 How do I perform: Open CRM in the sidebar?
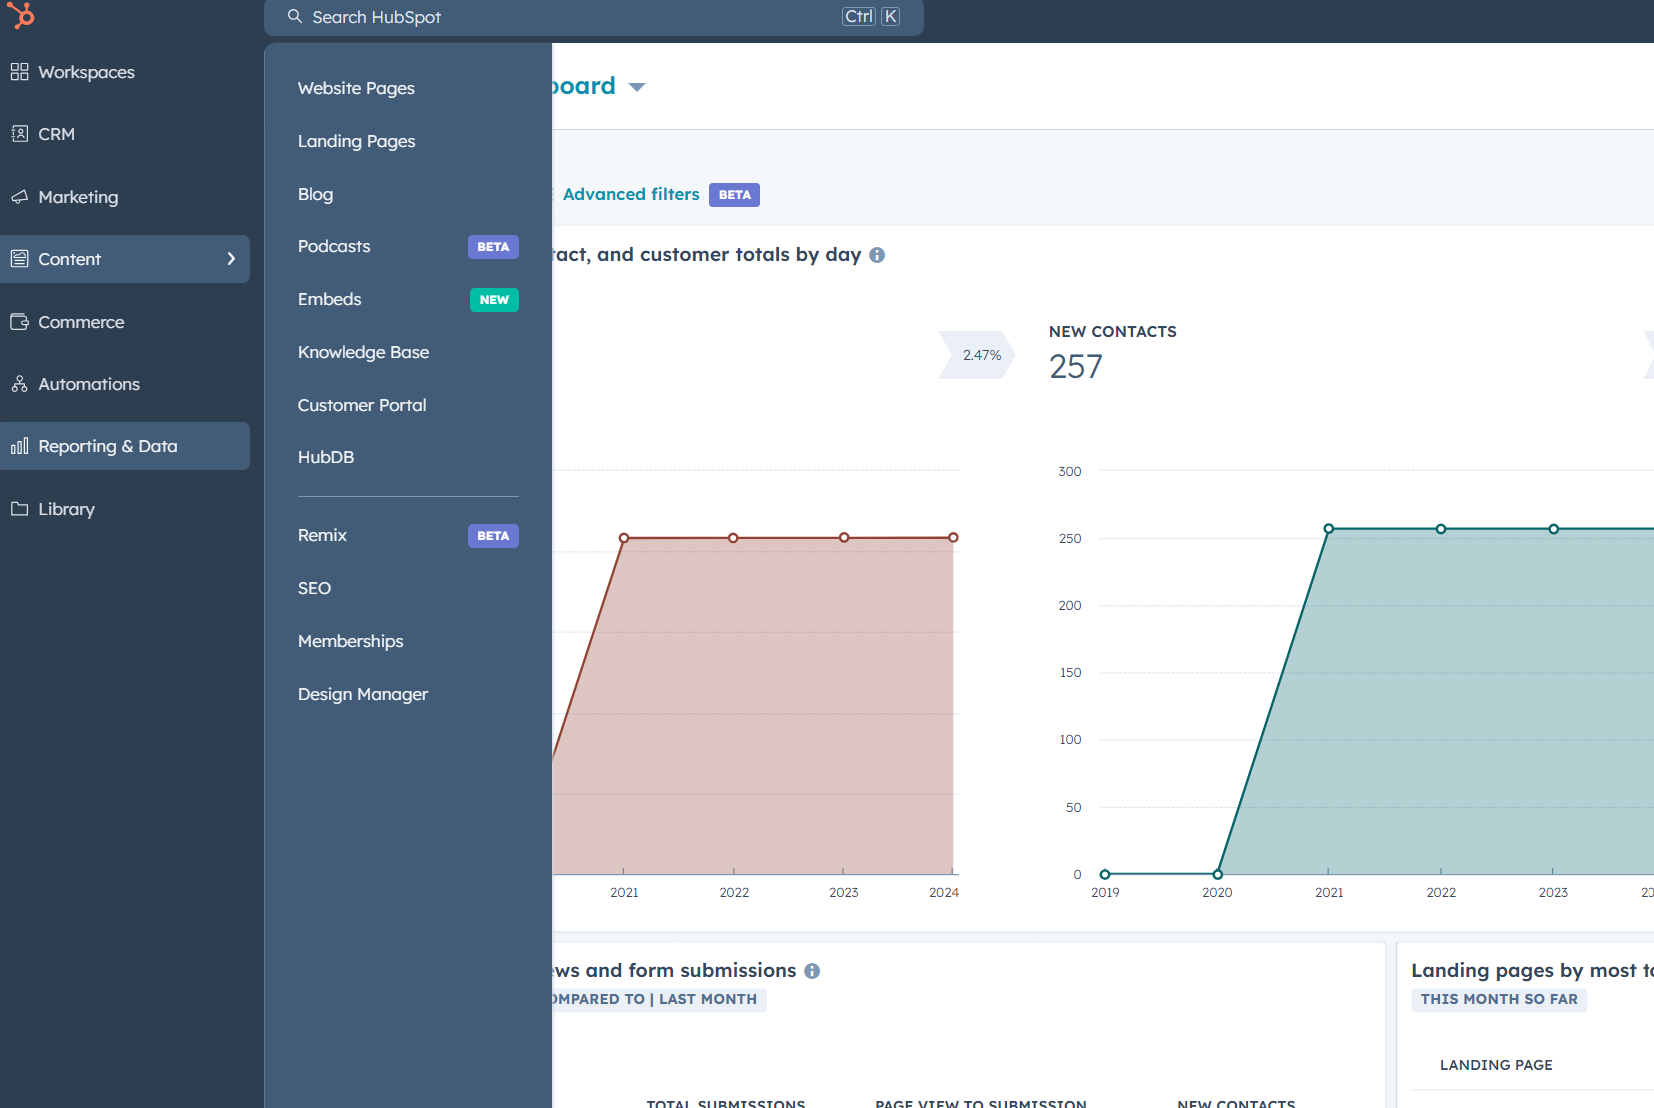[125, 134]
